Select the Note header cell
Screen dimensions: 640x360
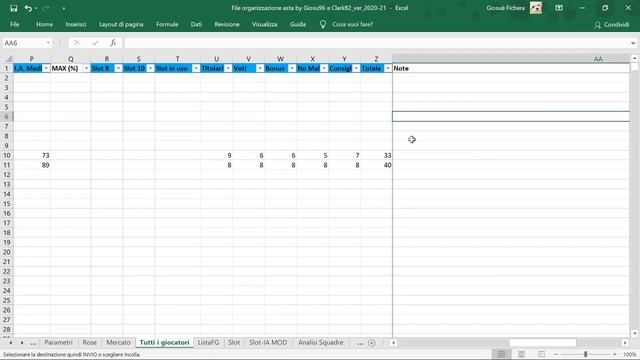pyautogui.click(x=511, y=68)
